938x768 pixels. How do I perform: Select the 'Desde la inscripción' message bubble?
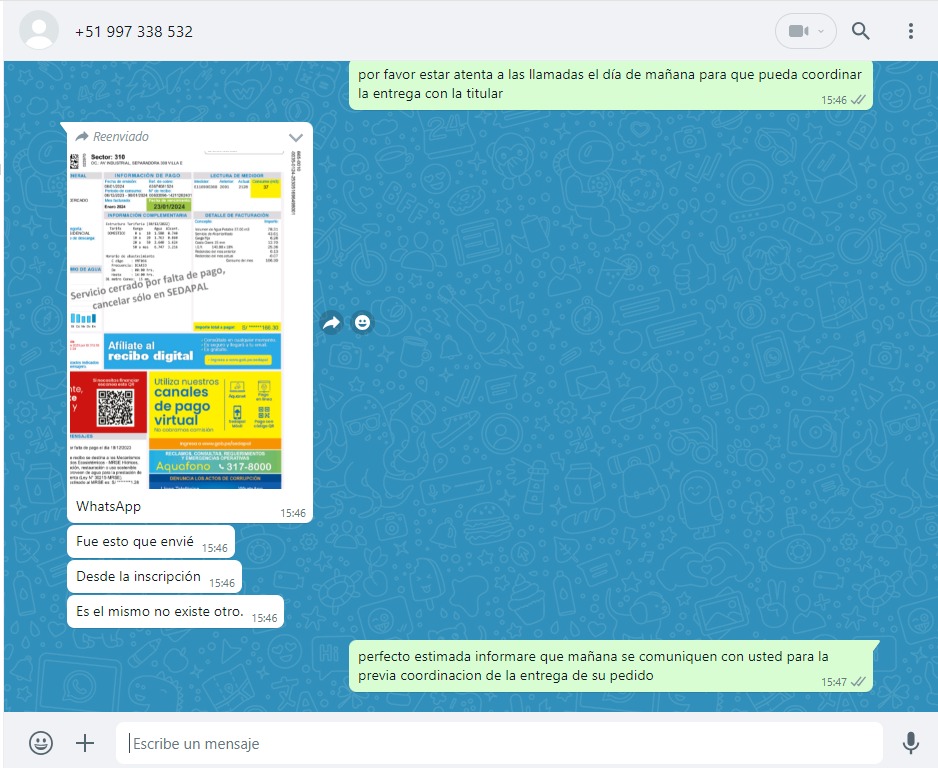click(139, 577)
